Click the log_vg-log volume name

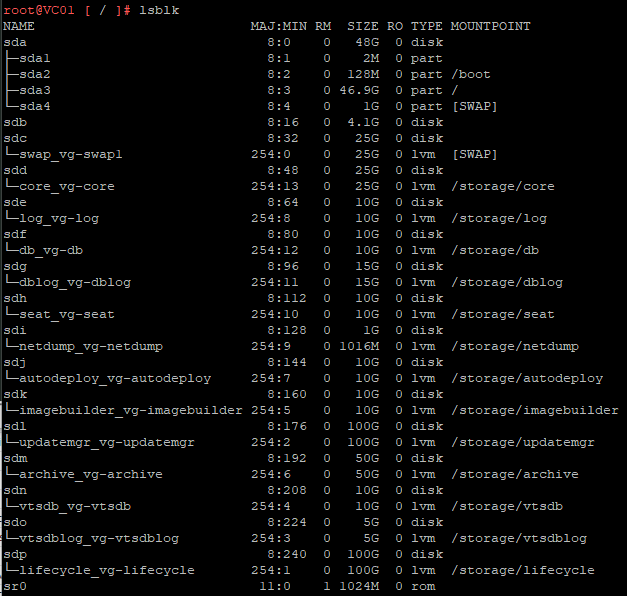59,218
